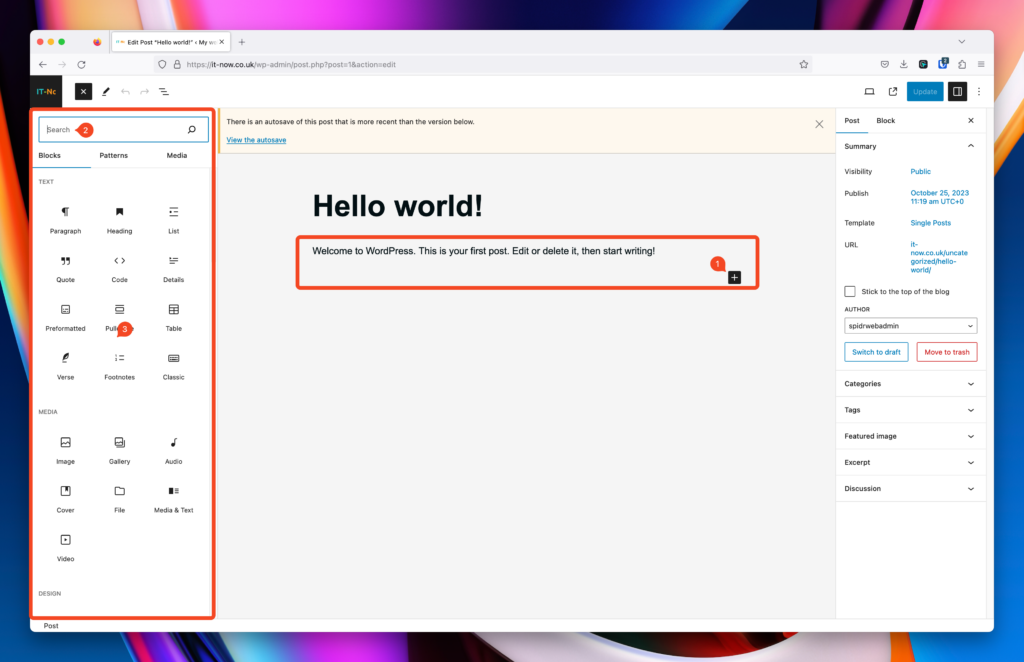1024x662 pixels.
Task: Open the Document Overview list view
Action: pyautogui.click(x=164, y=91)
